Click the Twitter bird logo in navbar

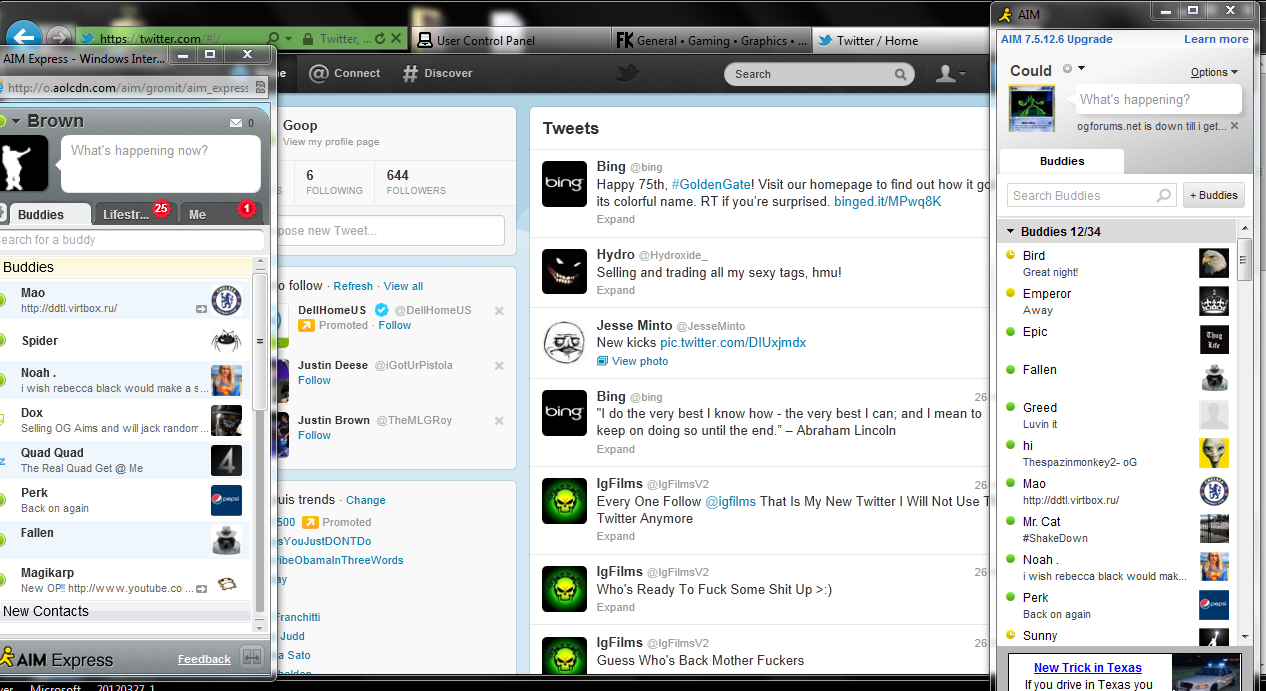pos(627,73)
